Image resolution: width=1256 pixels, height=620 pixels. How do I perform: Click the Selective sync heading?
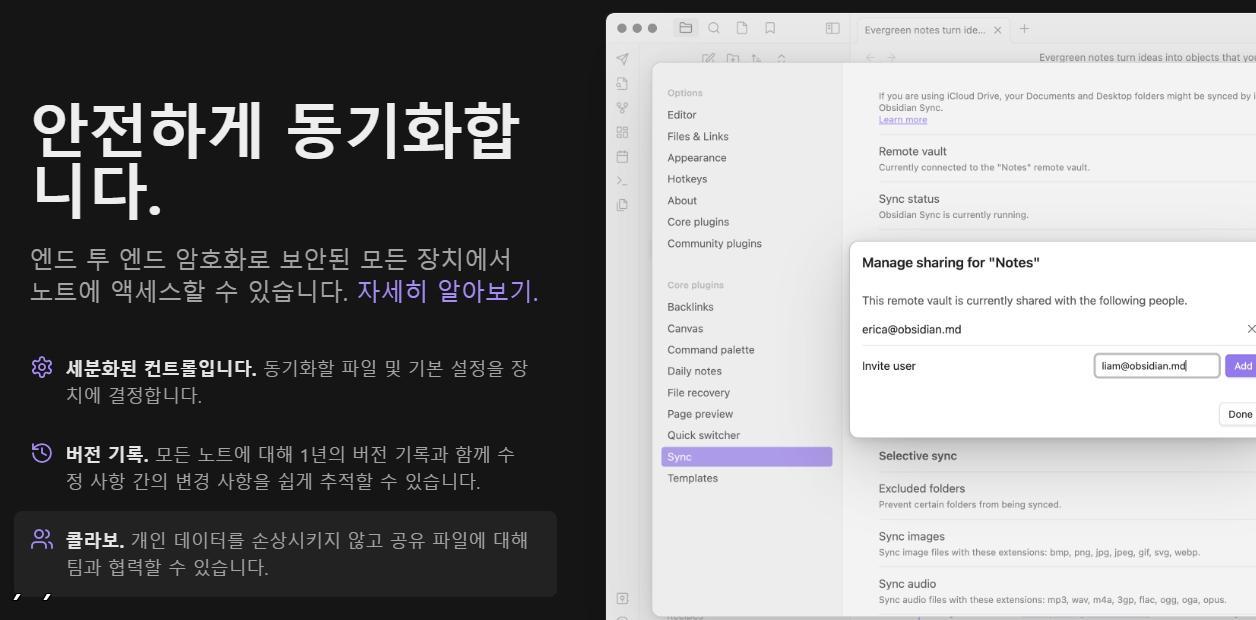coord(917,456)
